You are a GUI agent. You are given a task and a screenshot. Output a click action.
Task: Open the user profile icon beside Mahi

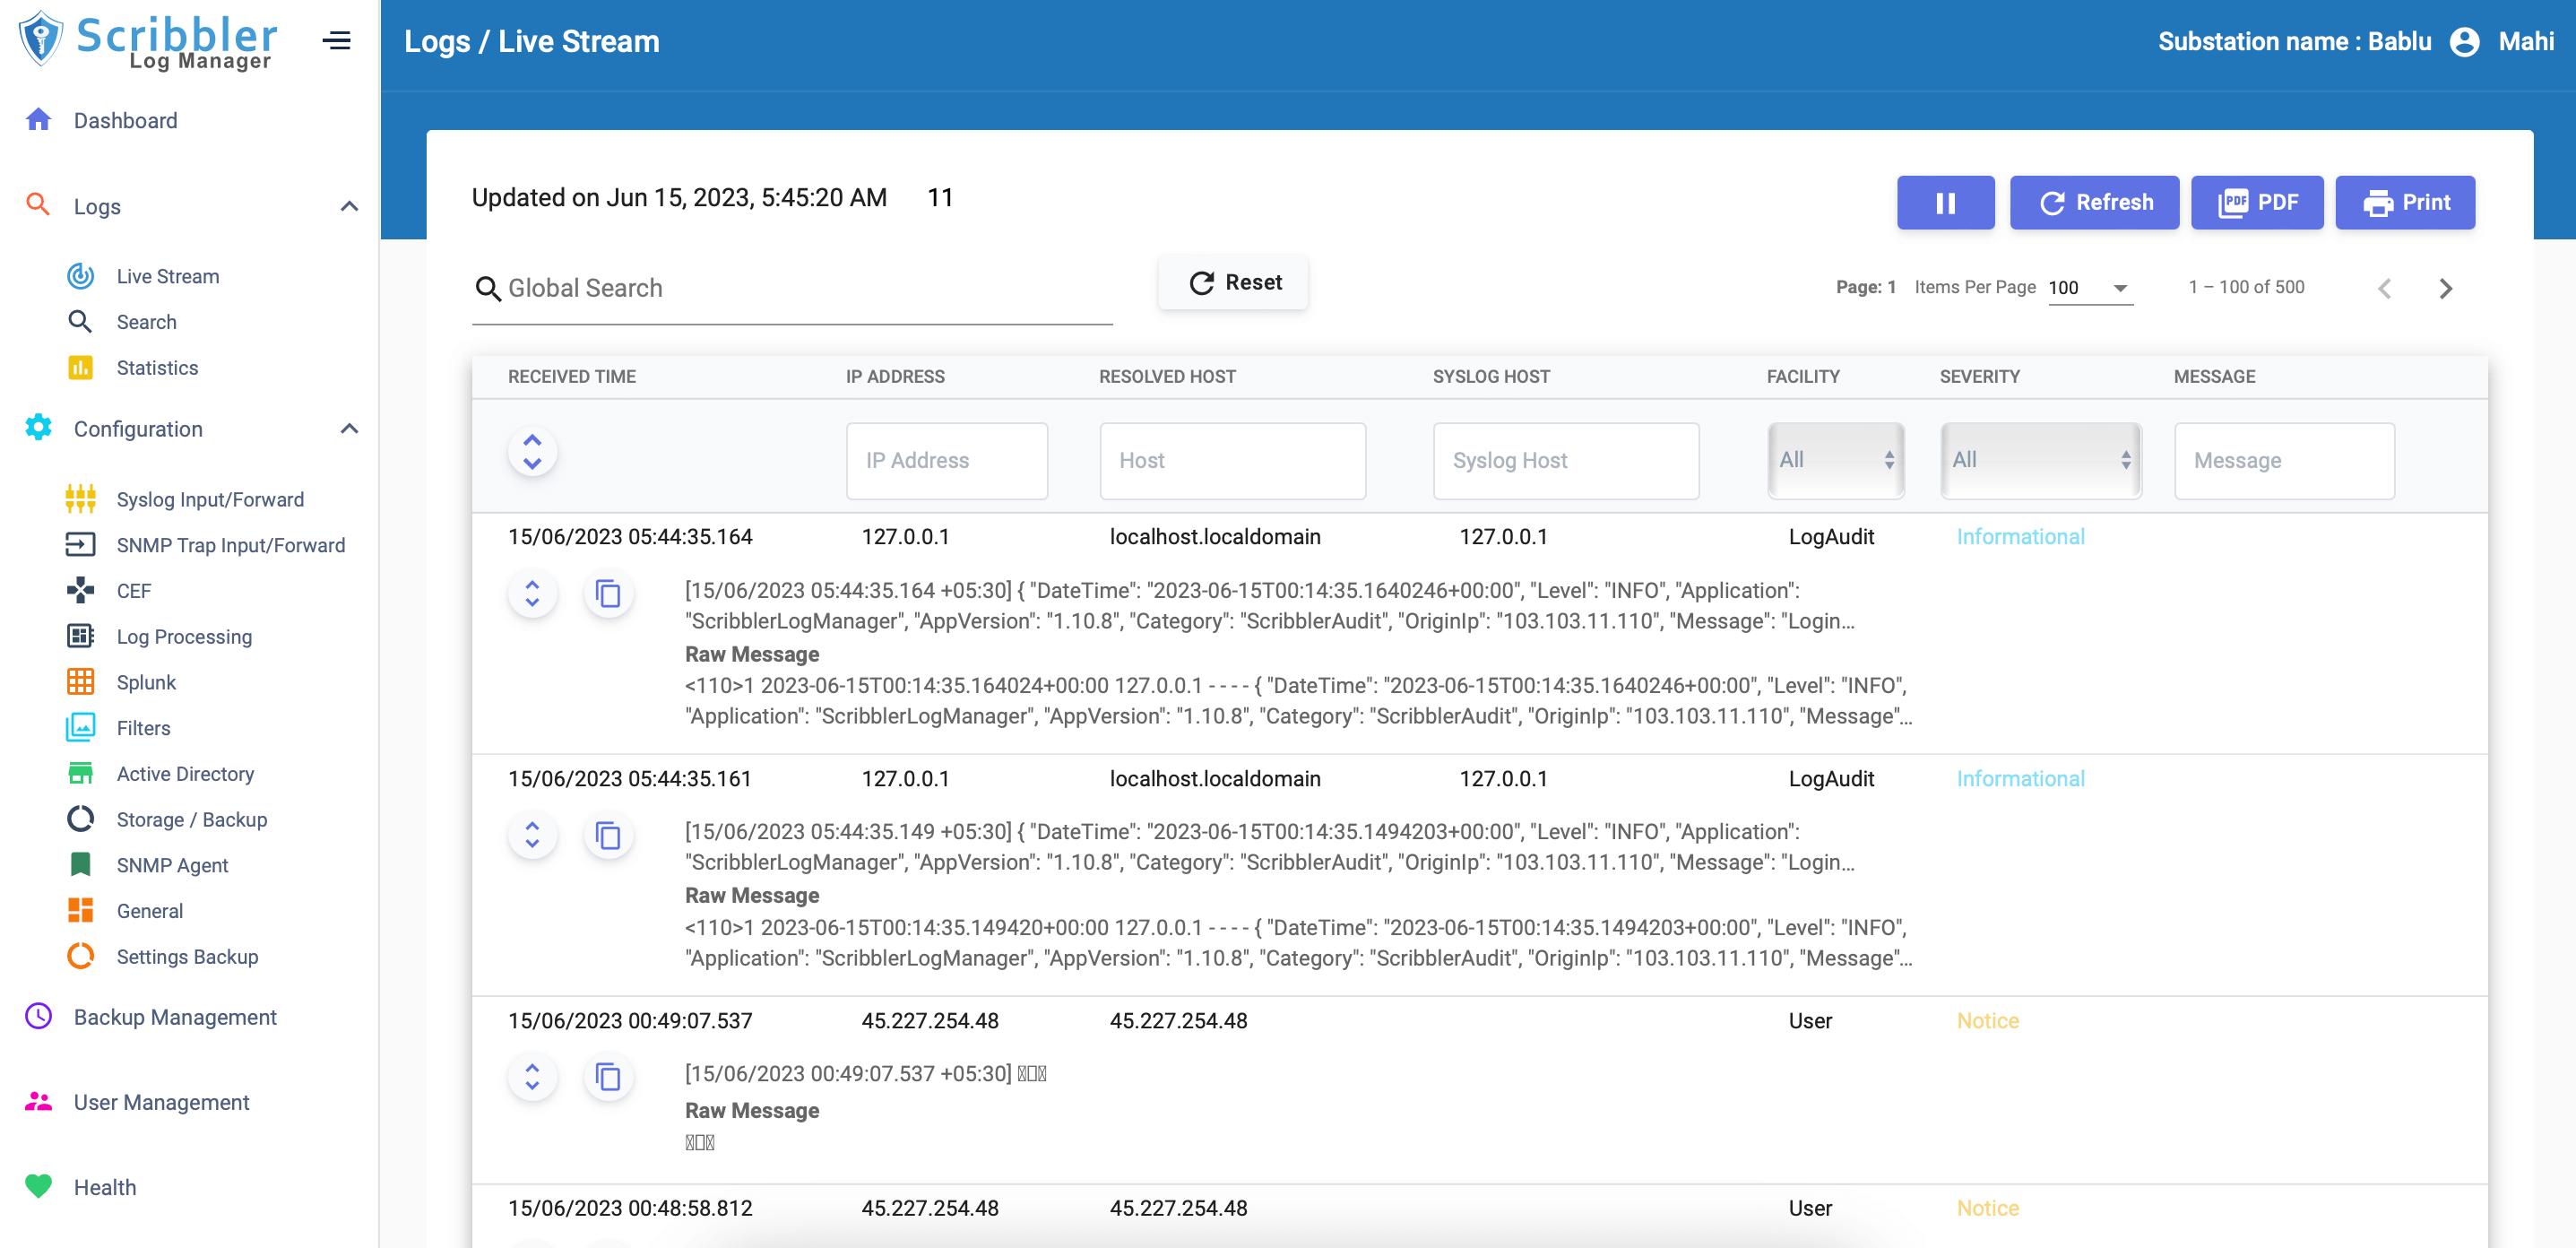click(x=2465, y=41)
